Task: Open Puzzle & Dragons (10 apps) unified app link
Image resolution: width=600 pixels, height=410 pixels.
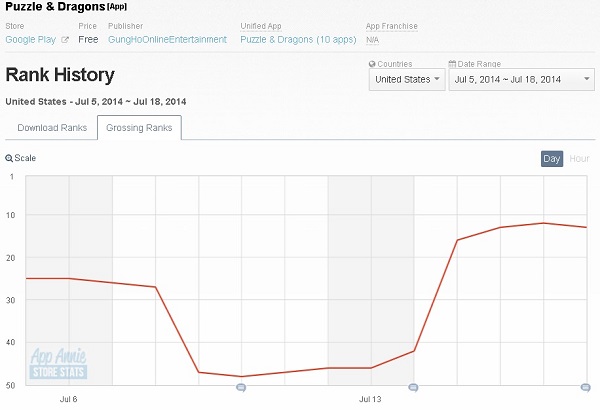Action: pos(298,39)
